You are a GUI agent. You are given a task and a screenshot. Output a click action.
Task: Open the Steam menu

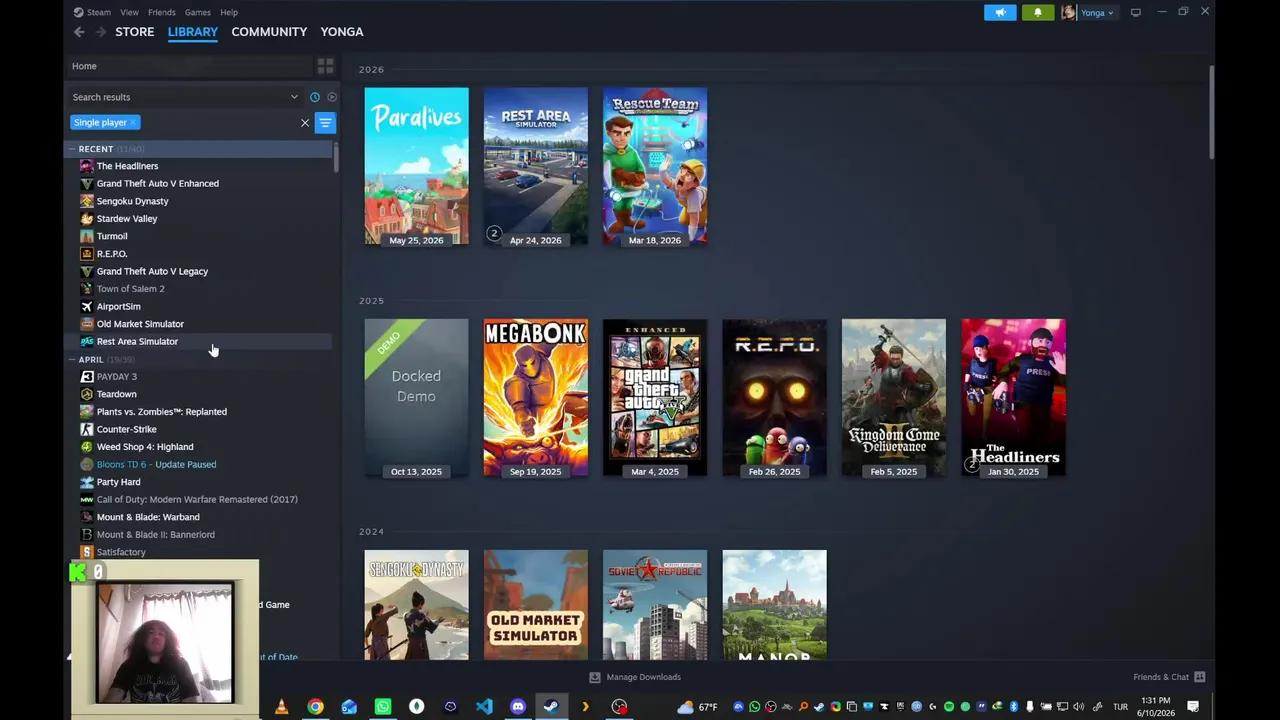(99, 12)
